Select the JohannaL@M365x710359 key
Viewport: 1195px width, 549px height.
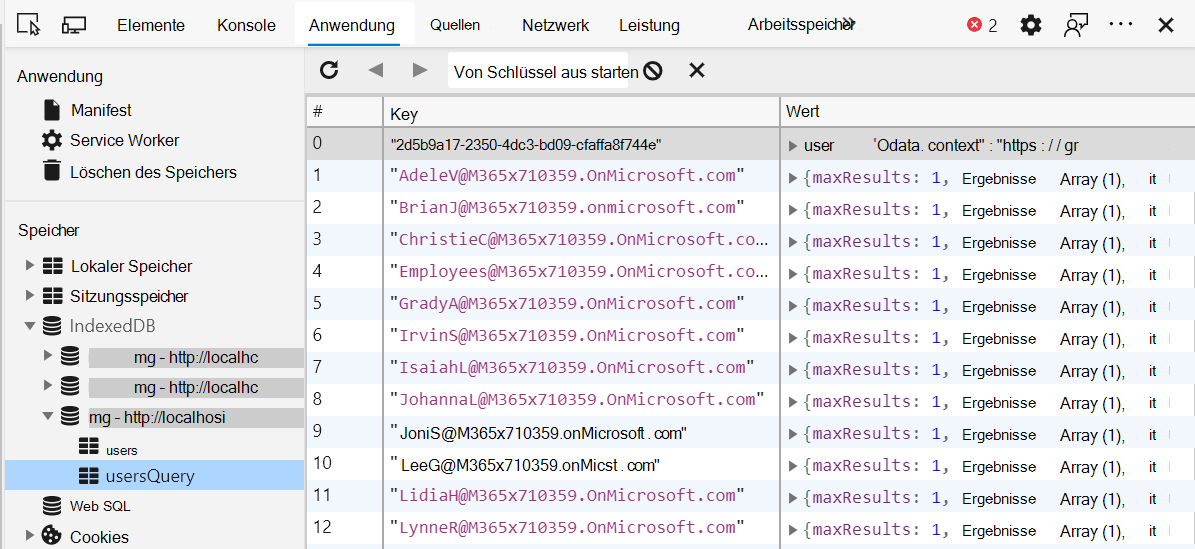click(x=576, y=400)
